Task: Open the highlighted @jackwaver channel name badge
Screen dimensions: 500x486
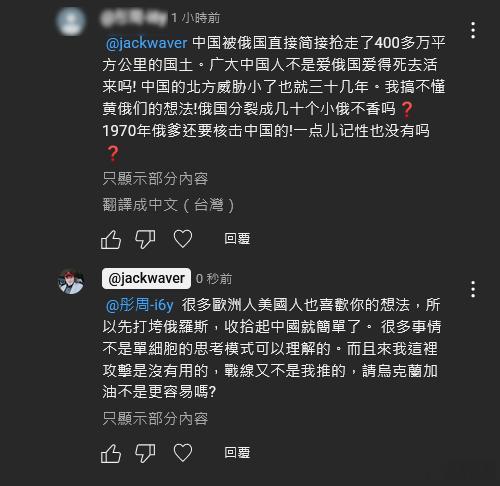Action: click(x=146, y=278)
